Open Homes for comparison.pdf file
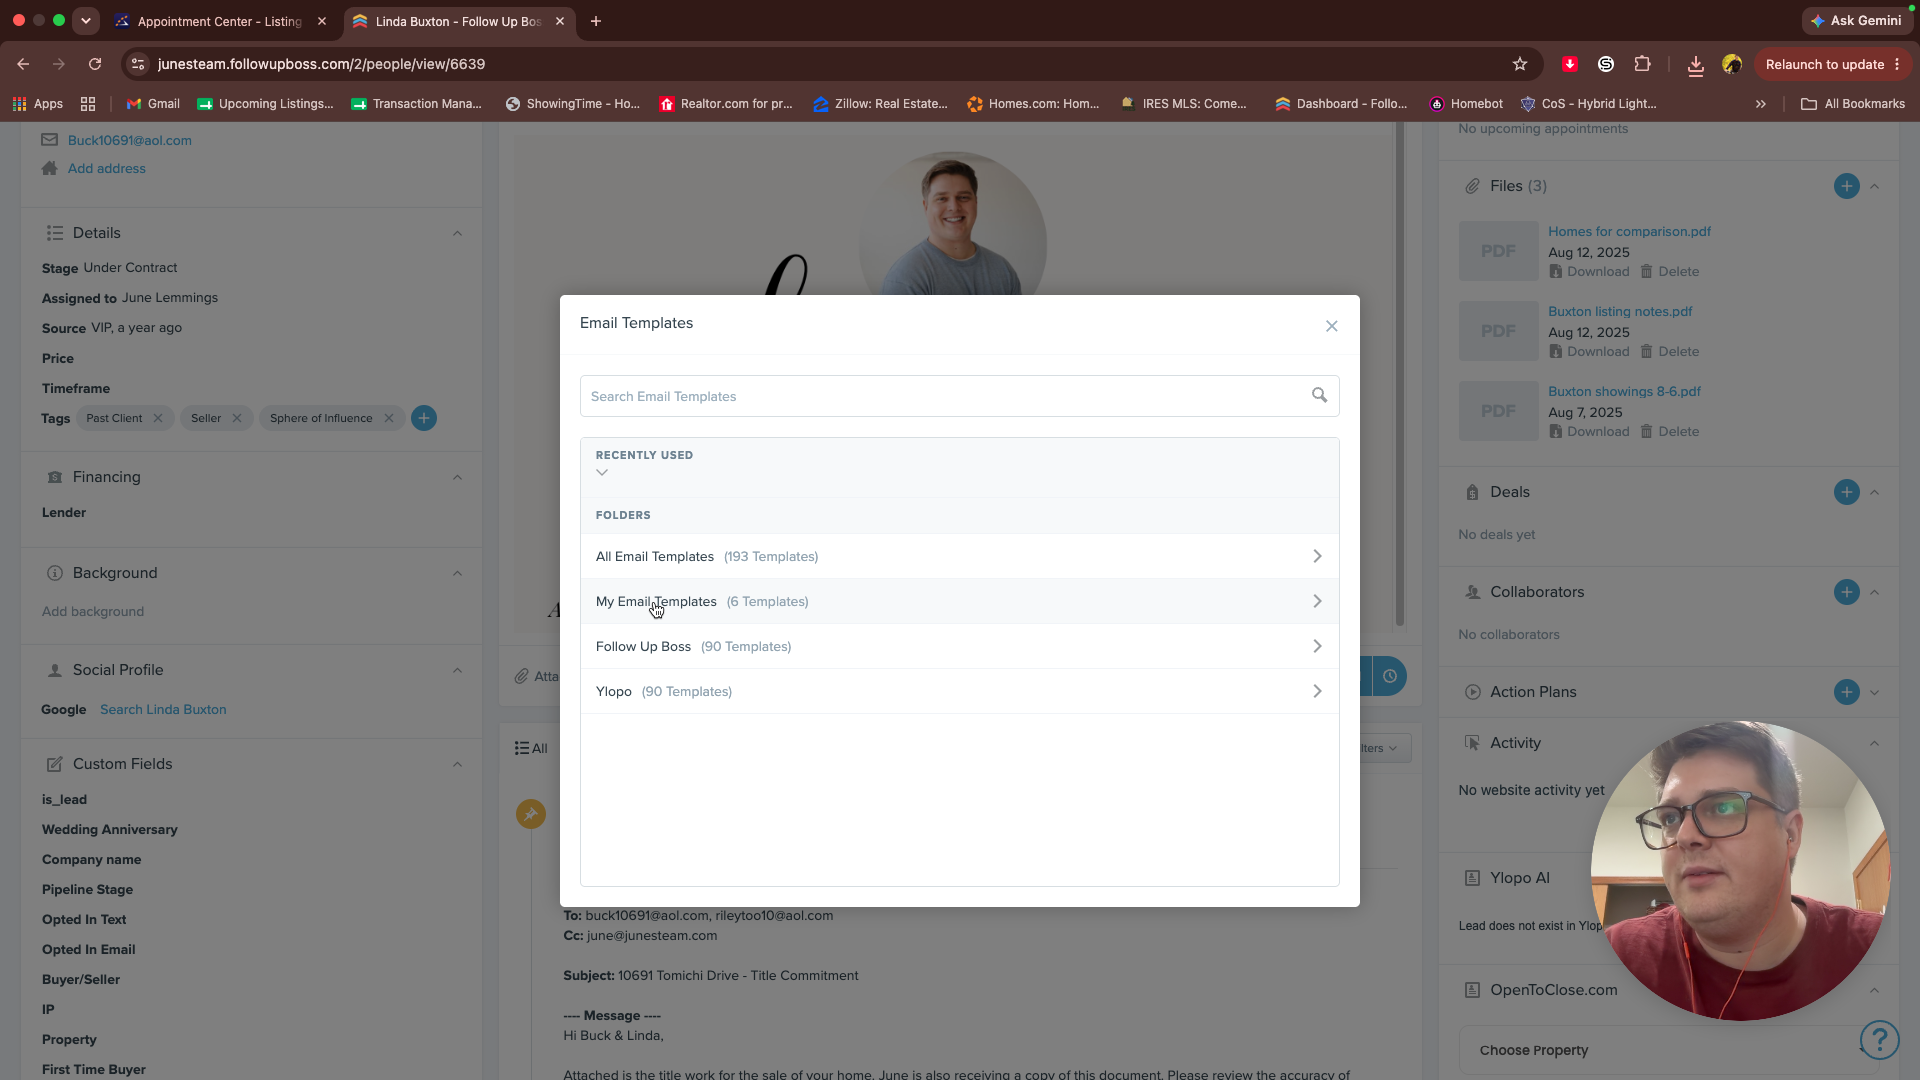 click(1629, 231)
